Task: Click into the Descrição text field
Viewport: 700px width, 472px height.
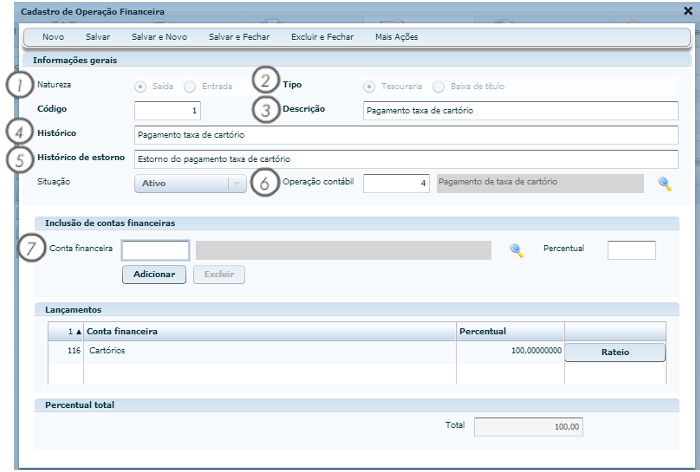Action: click(521, 111)
